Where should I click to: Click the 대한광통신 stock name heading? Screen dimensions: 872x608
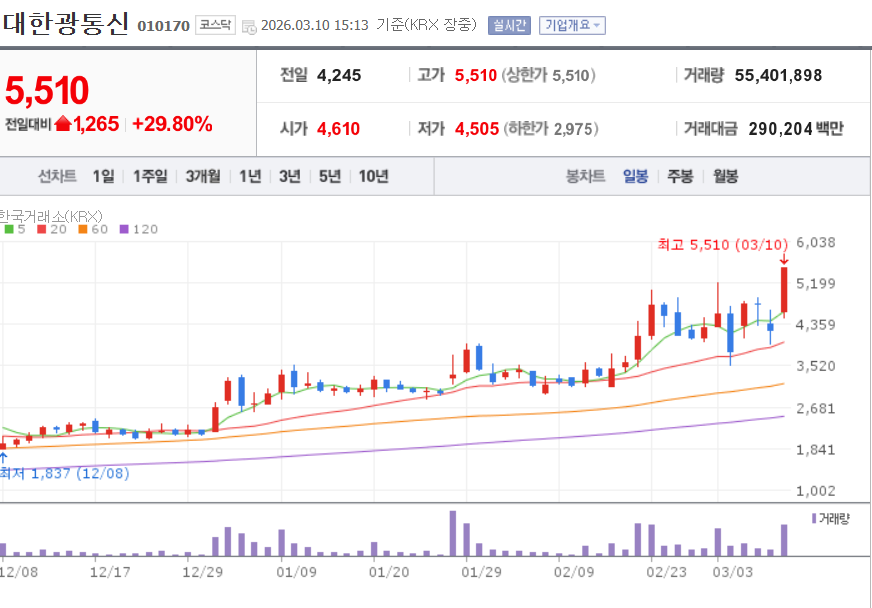click(x=66, y=24)
